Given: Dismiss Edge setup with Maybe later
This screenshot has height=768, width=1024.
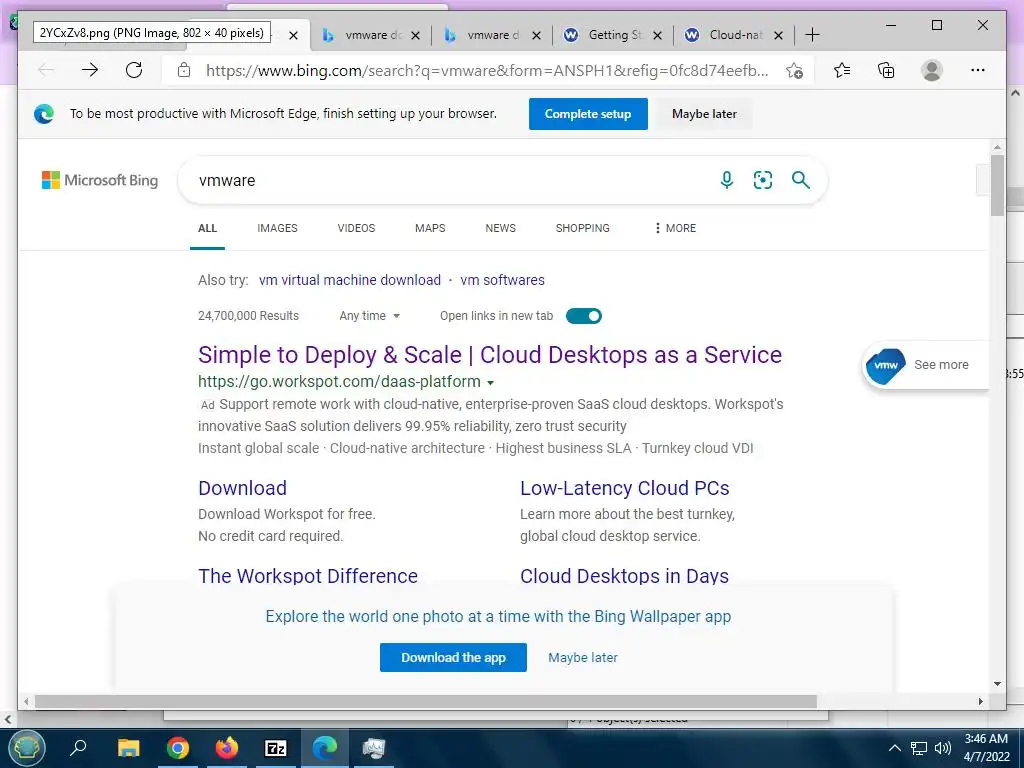Looking at the screenshot, I should click(x=704, y=114).
